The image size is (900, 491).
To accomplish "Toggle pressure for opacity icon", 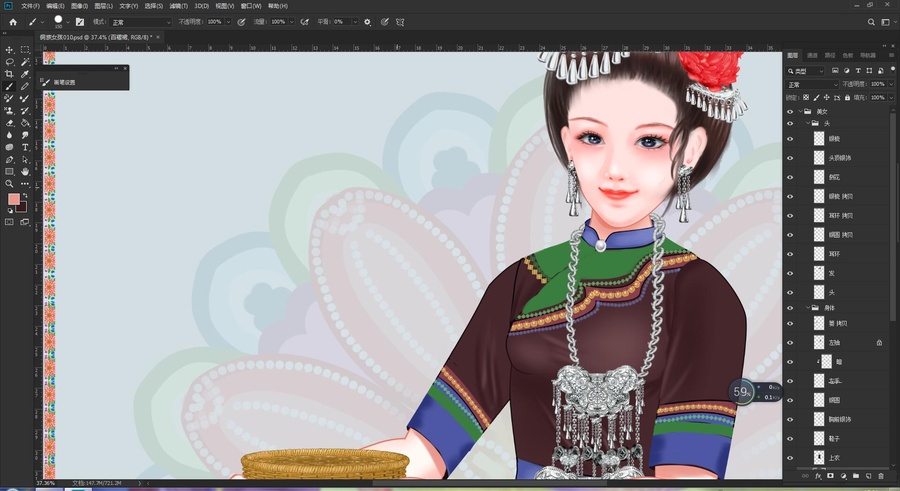I will click(x=241, y=22).
